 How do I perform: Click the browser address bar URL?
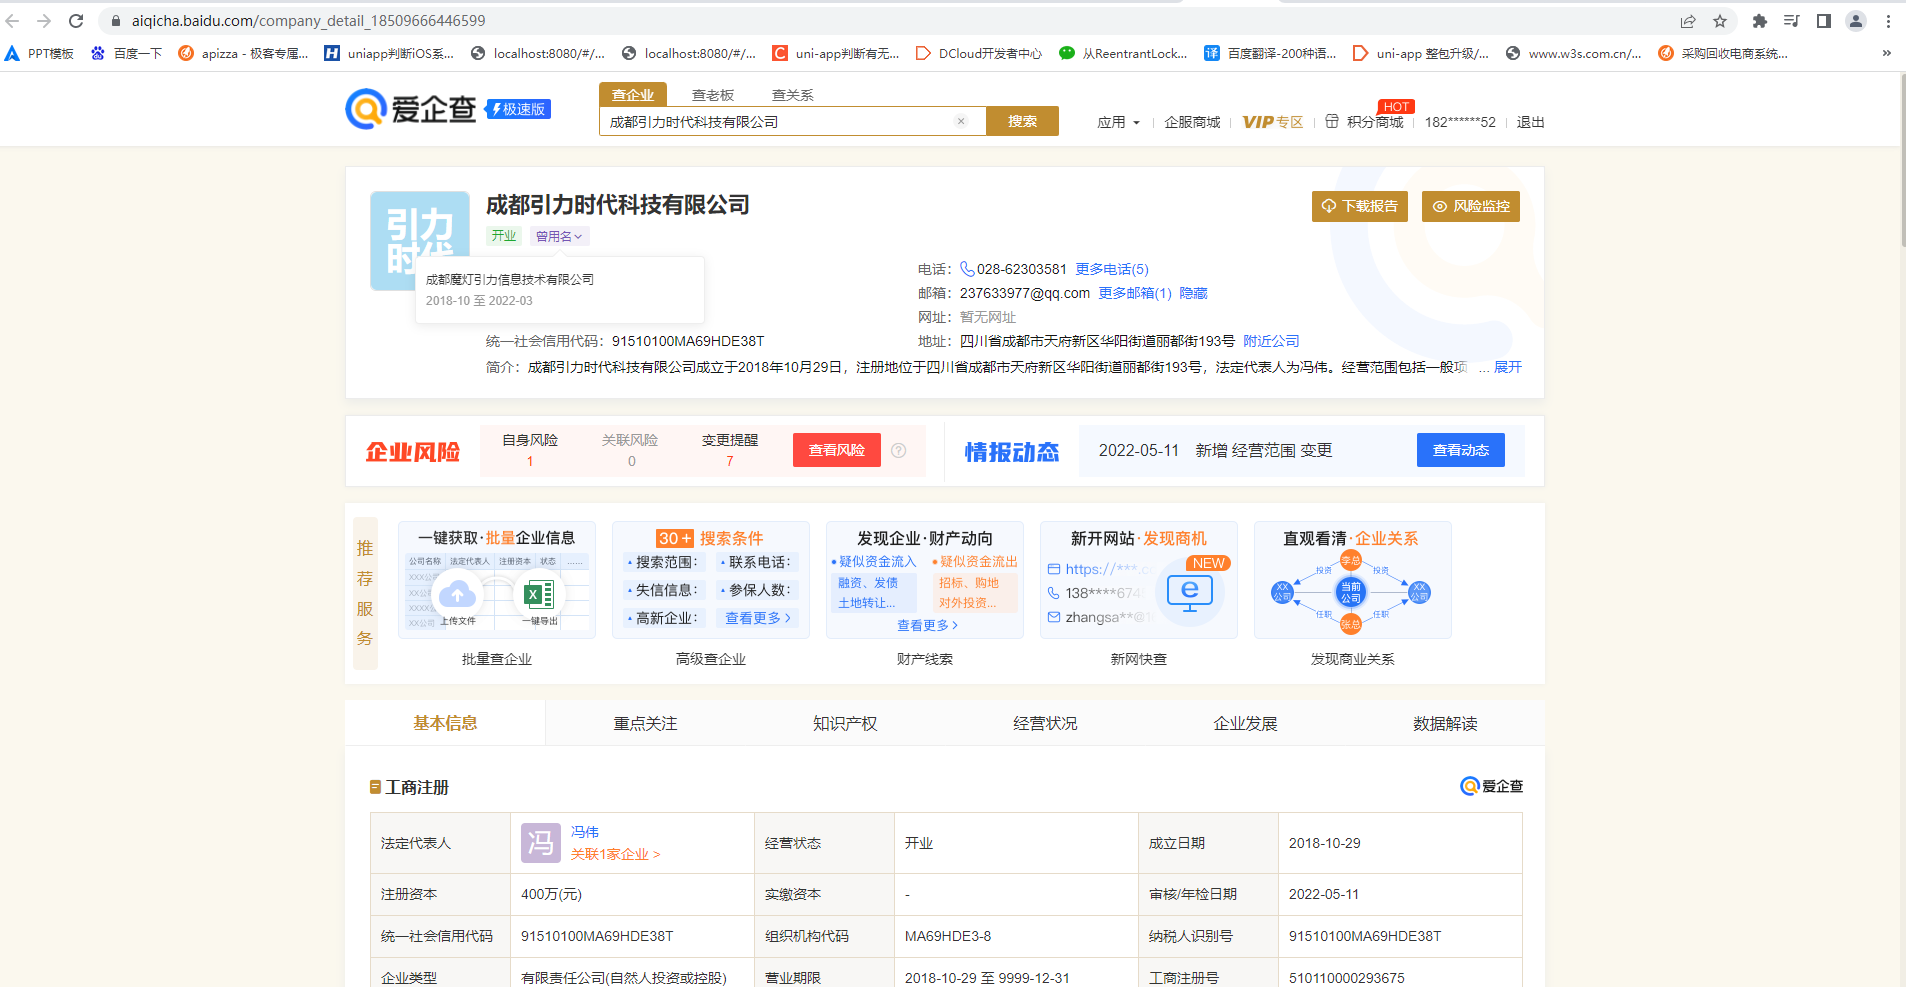click(x=308, y=20)
